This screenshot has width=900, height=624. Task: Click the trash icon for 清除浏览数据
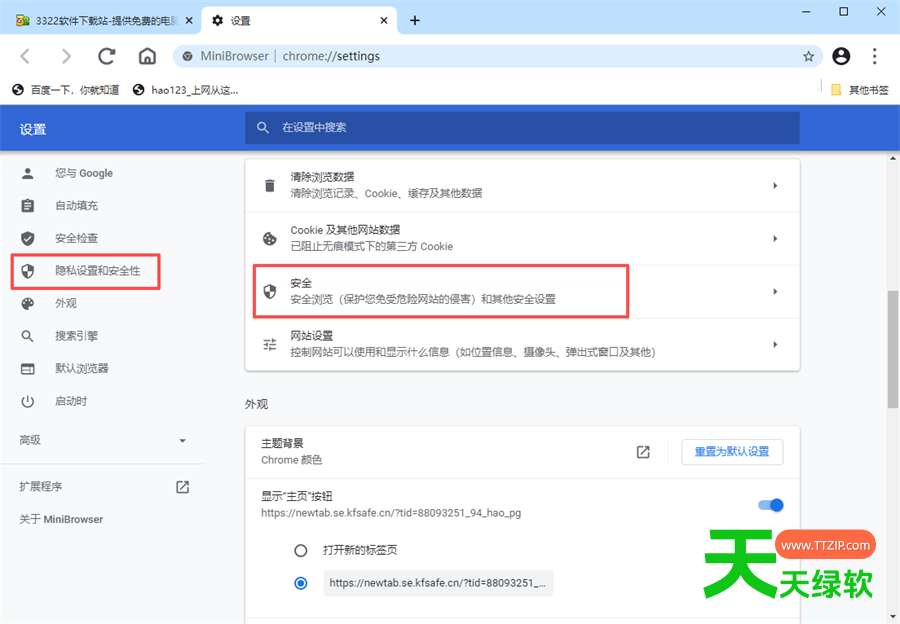[x=270, y=185]
